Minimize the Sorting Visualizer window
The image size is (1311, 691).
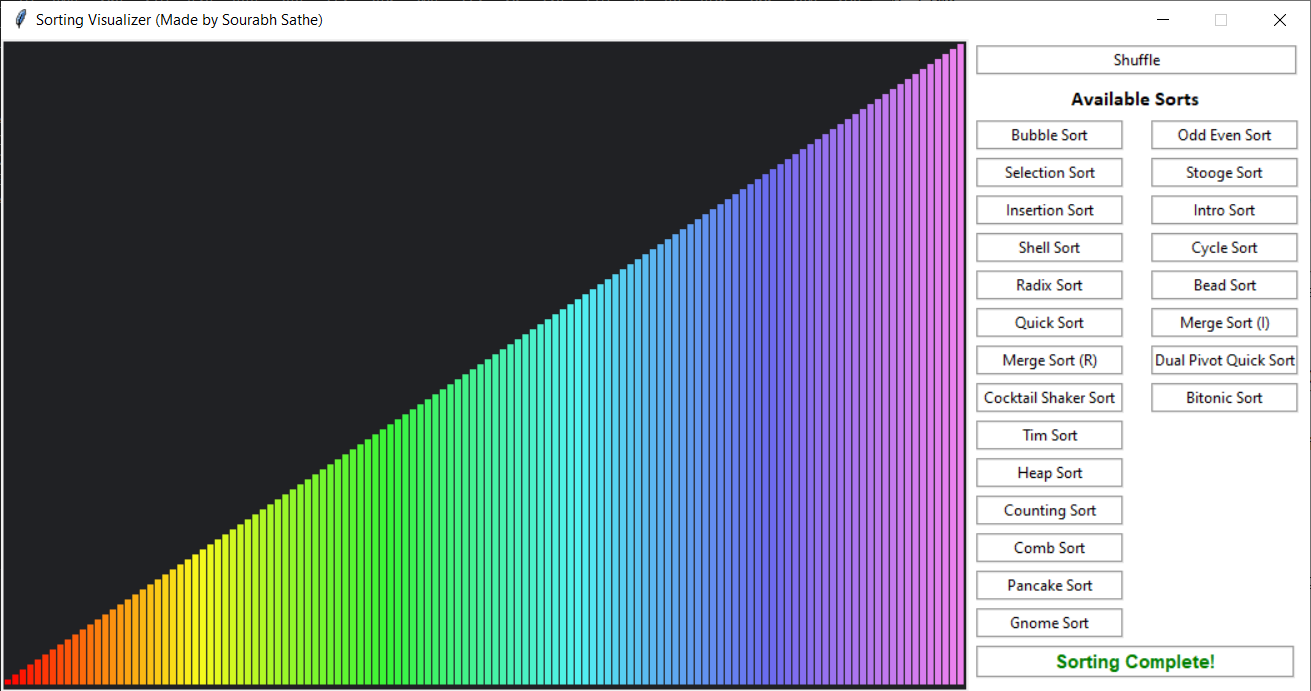[x=1163, y=19]
